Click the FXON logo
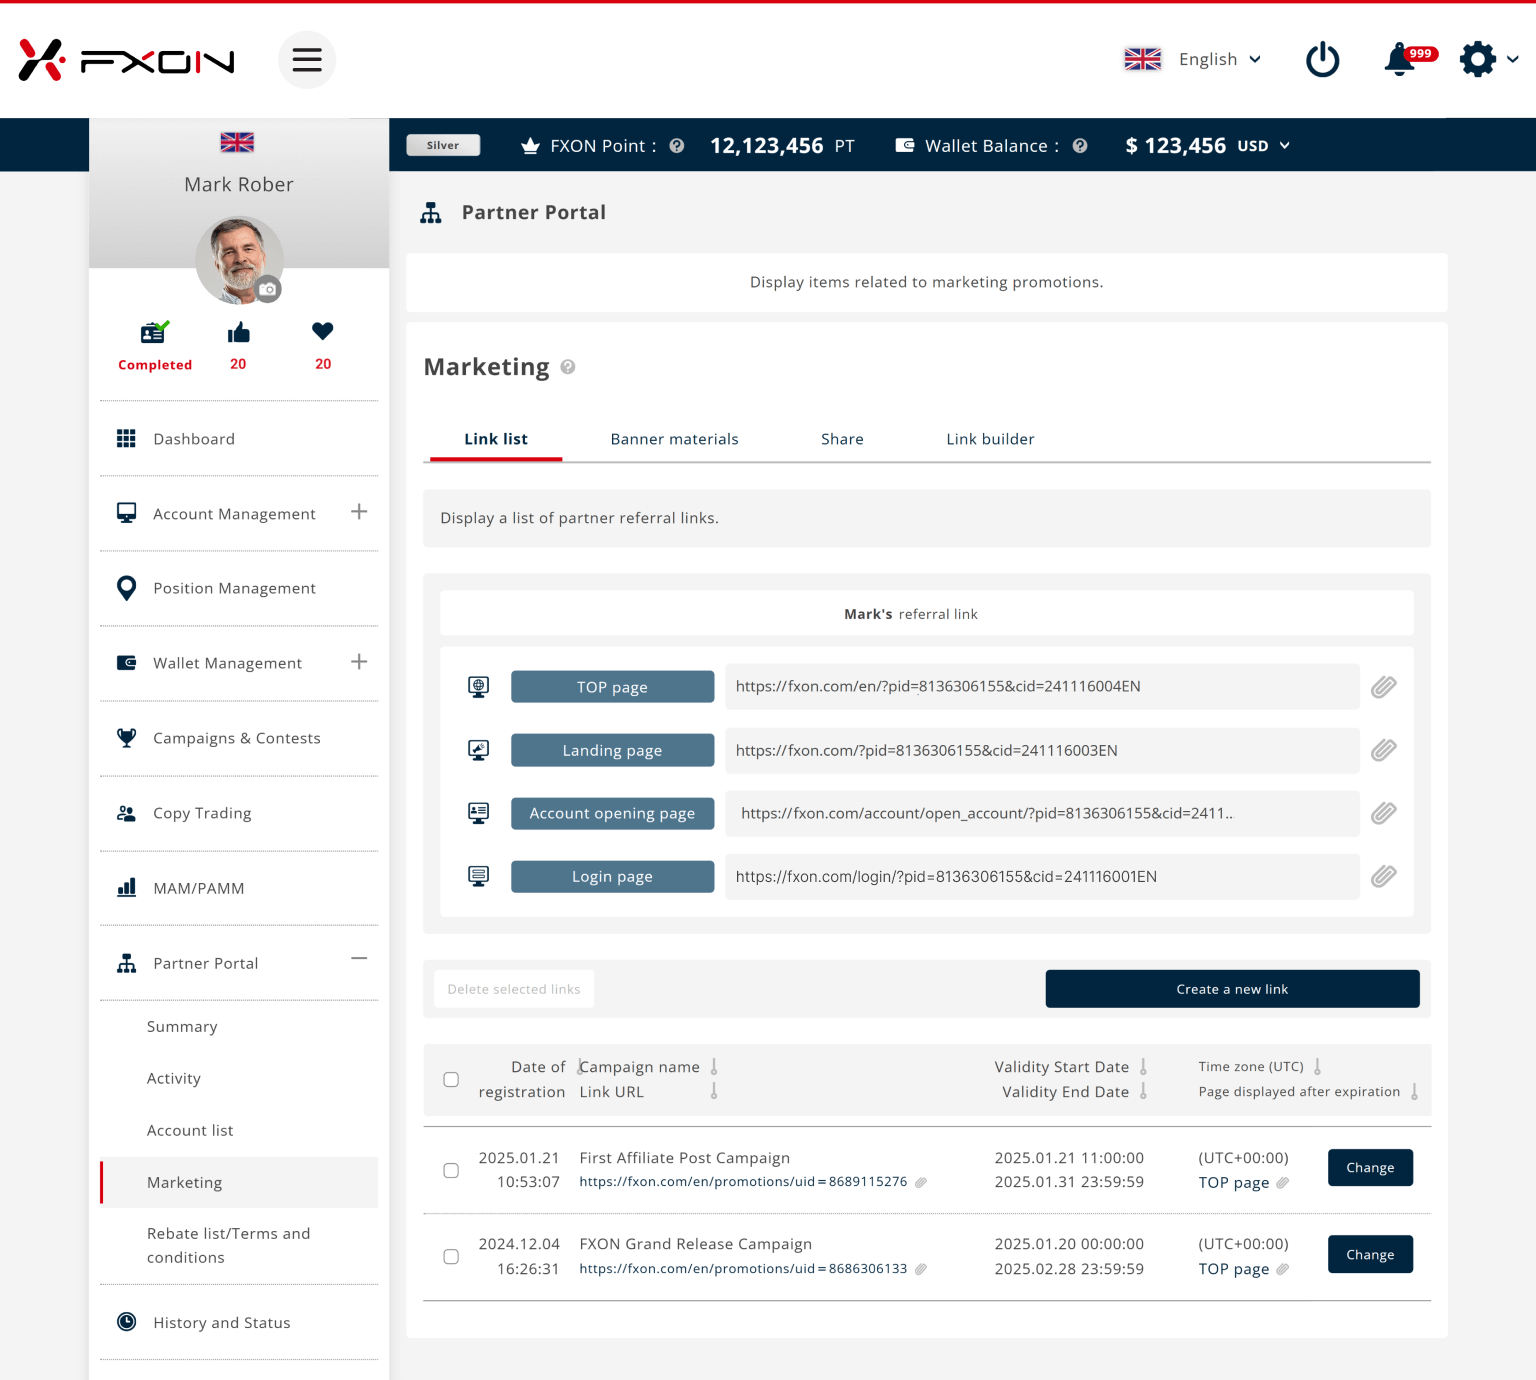 coord(126,60)
